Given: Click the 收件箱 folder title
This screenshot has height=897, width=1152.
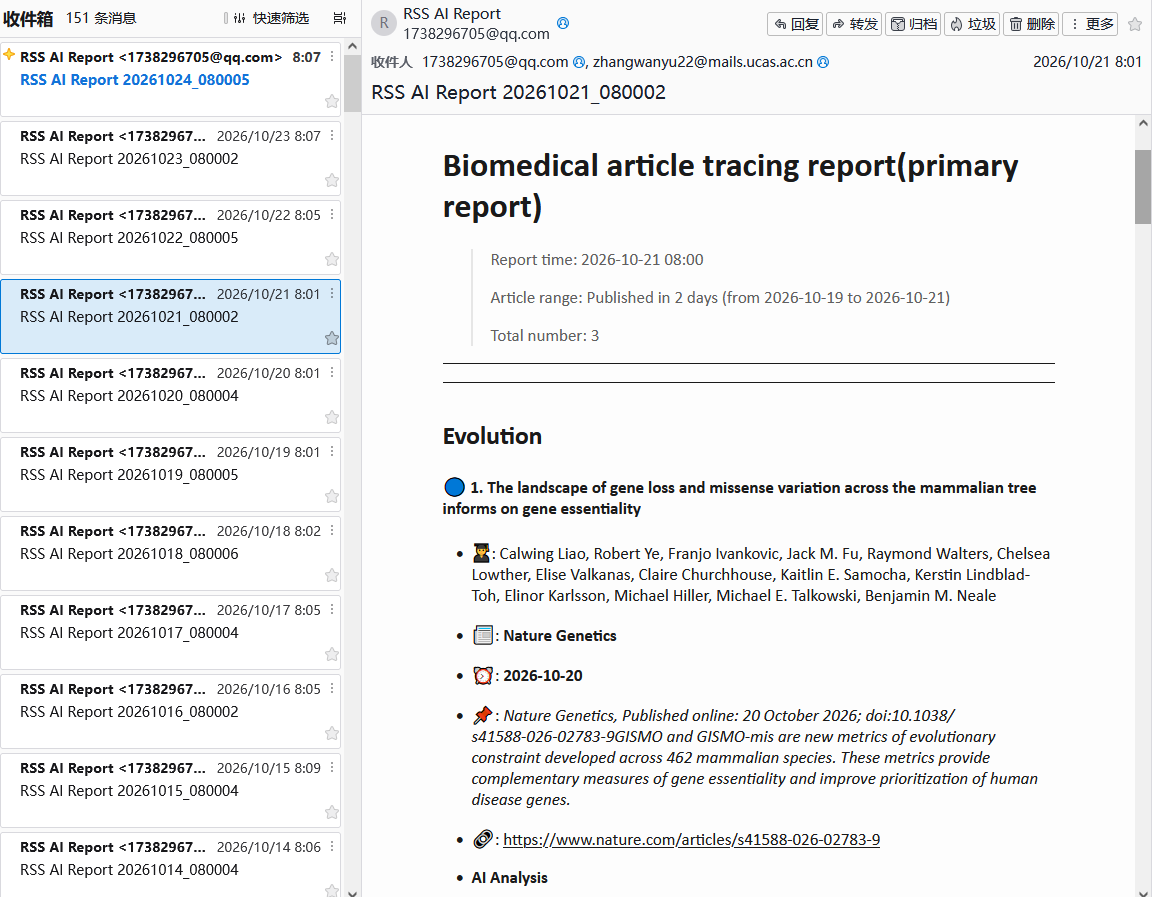Looking at the screenshot, I should pyautogui.click(x=28, y=19).
